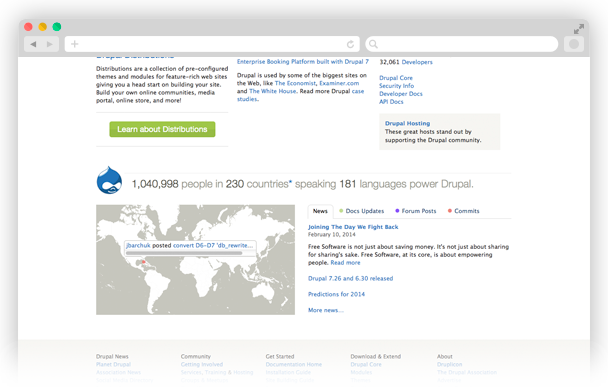The image size is (608, 387).
Task: Click the round button right of search
Action: click(574, 44)
